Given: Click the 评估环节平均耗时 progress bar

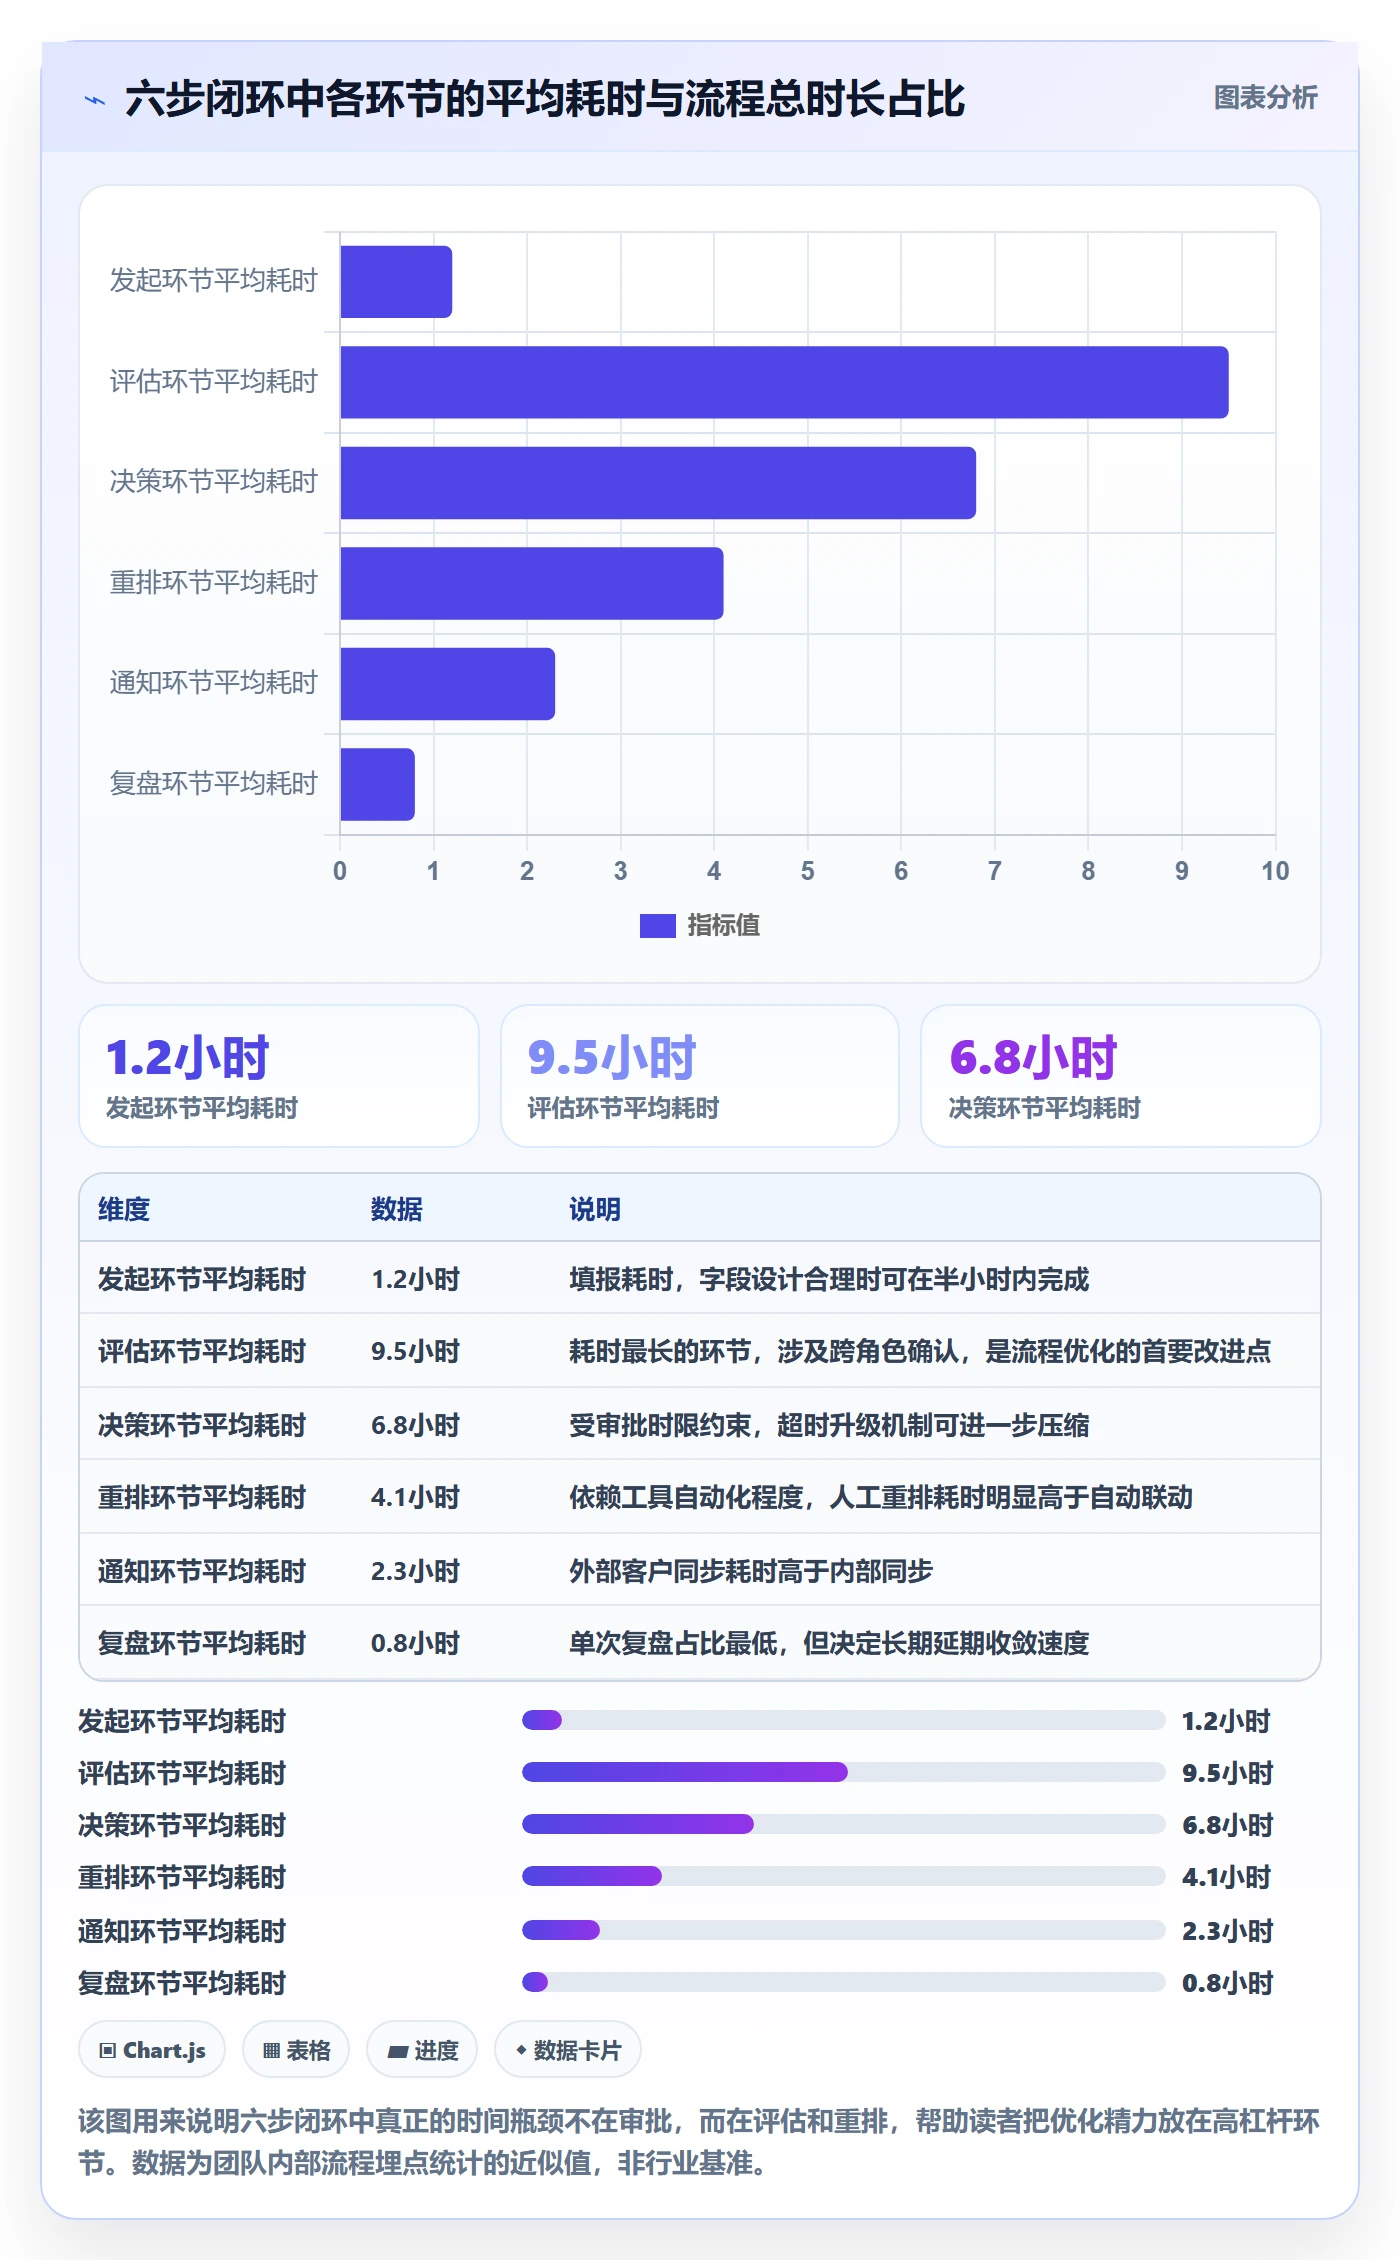Looking at the screenshot, I should [x=843, y=1772].
